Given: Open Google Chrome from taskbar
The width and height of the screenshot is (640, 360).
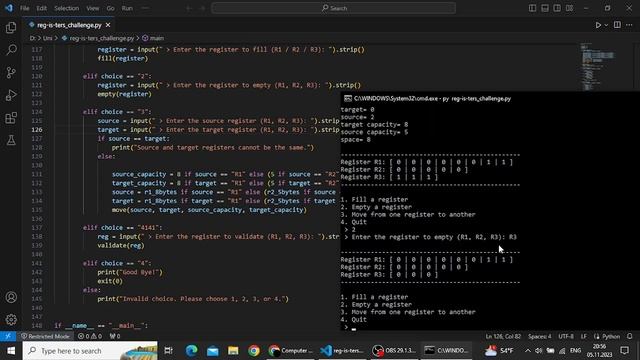Looking at the screenshot, I should [254, 351].
